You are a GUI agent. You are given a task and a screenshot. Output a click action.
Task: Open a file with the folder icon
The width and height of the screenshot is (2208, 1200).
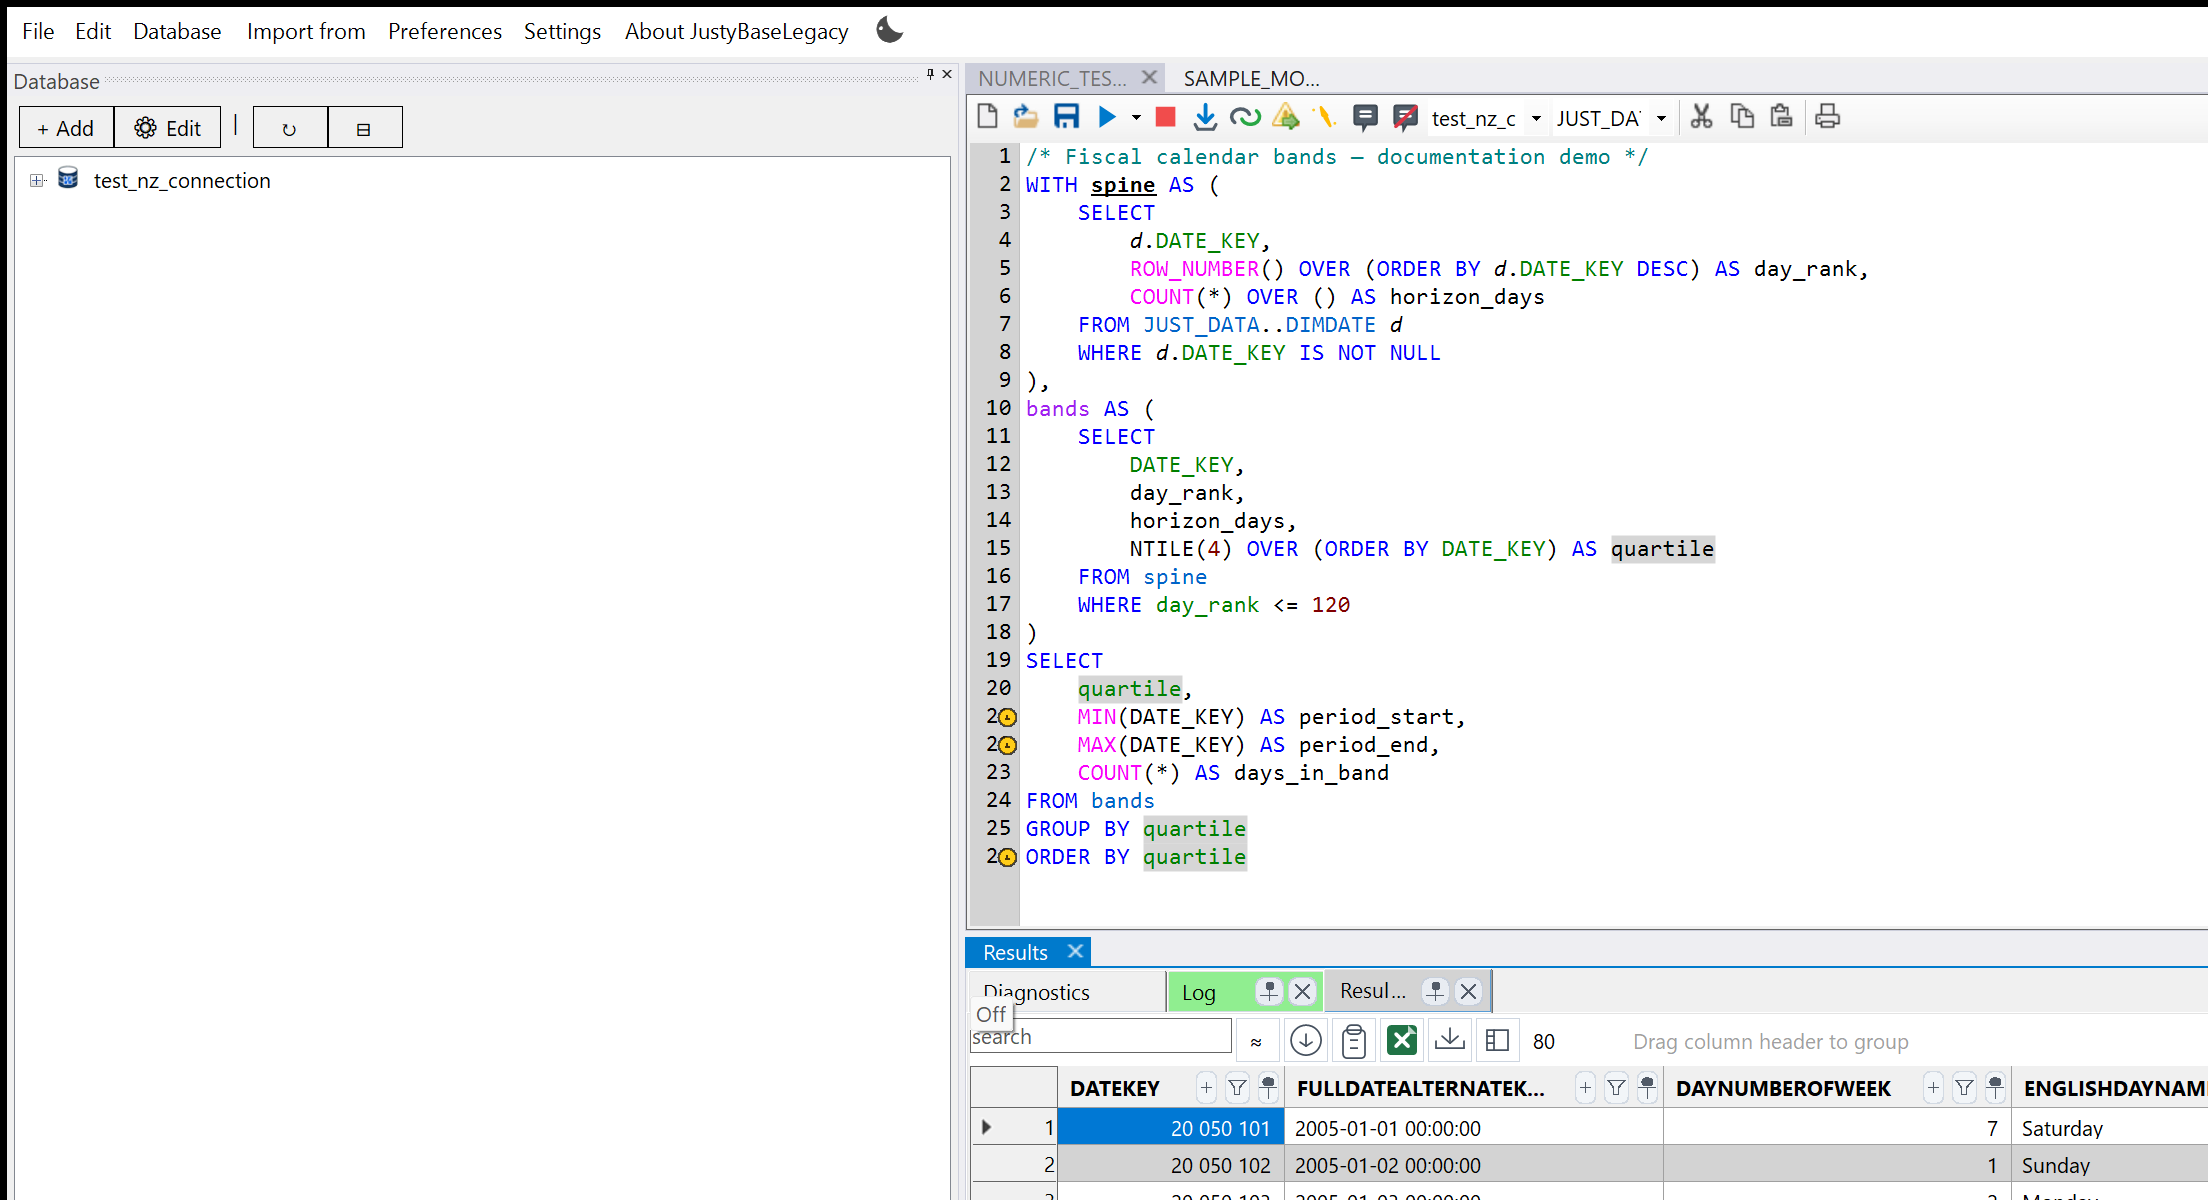click(1025, 117)
